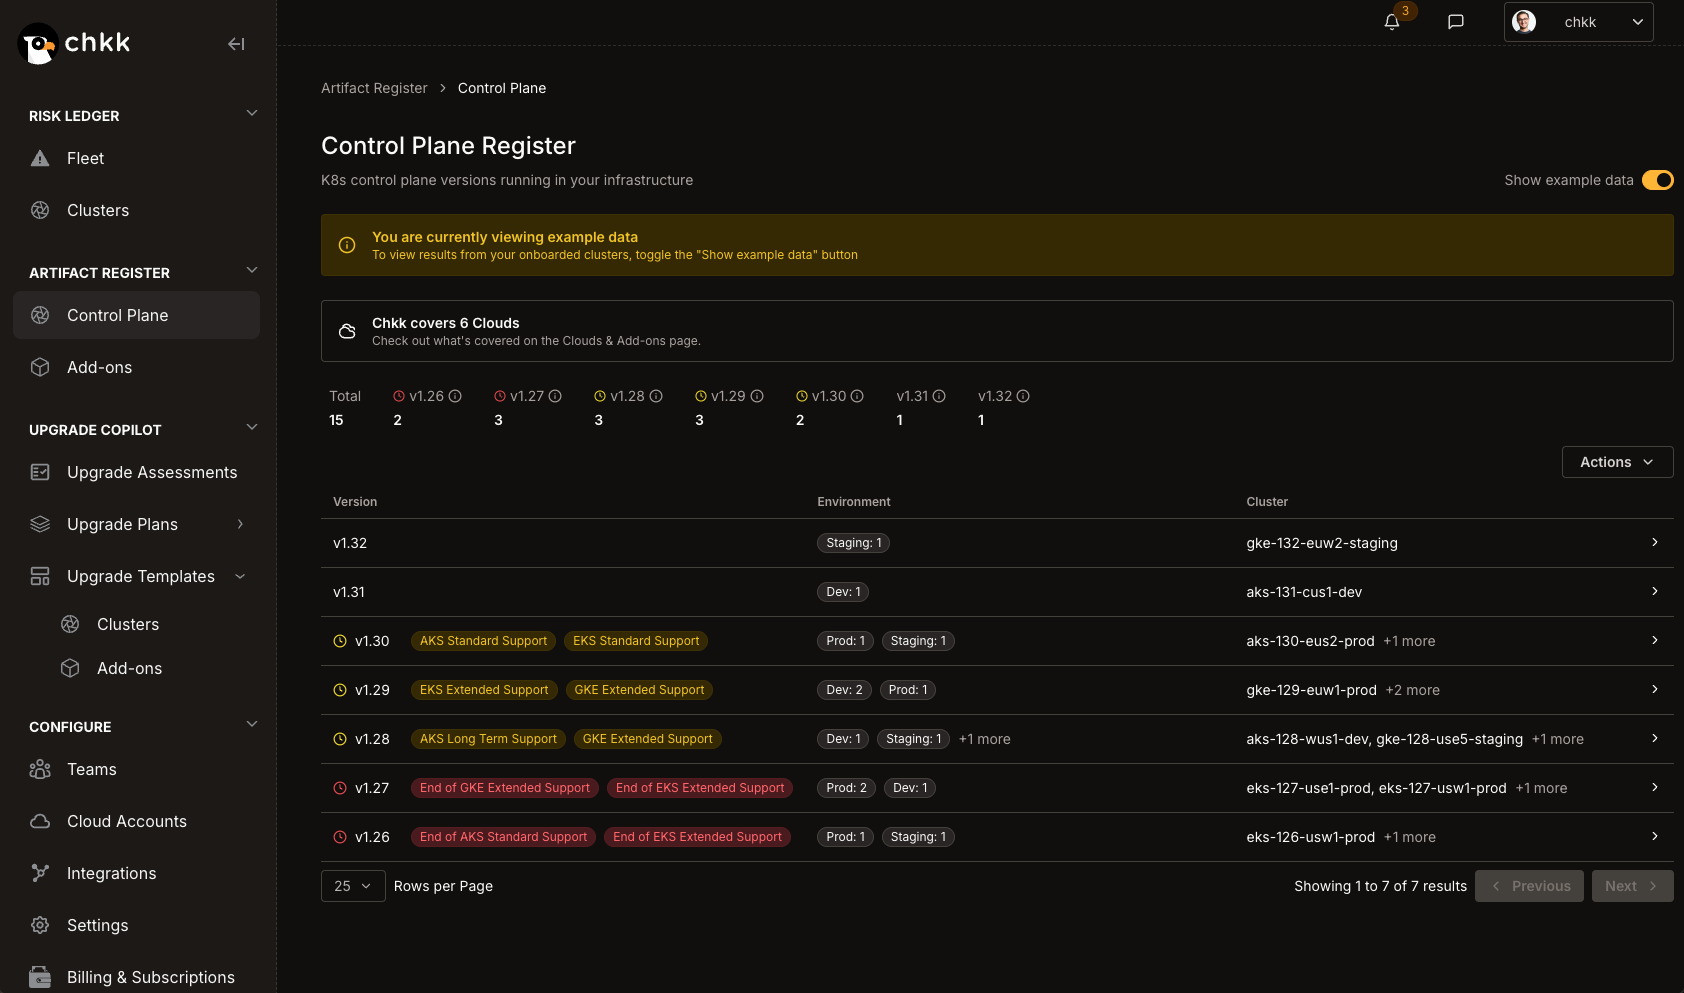Viewport: 1684px width, 993px height.
Task: Click the info icon in example data banner
Action: point(347,245)
